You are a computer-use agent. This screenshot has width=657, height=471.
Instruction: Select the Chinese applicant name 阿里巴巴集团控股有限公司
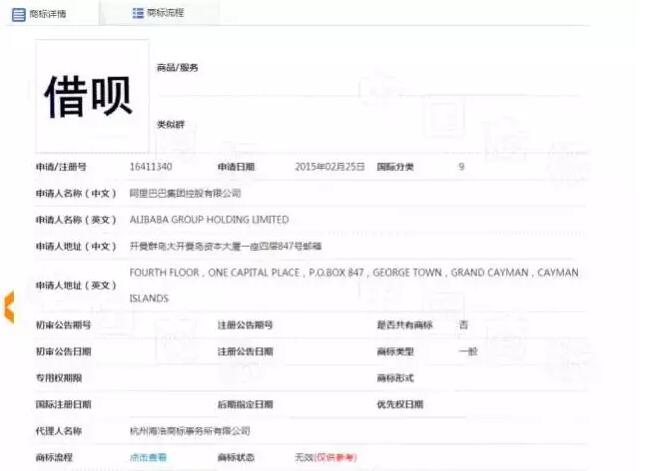[x=185, y=193]
